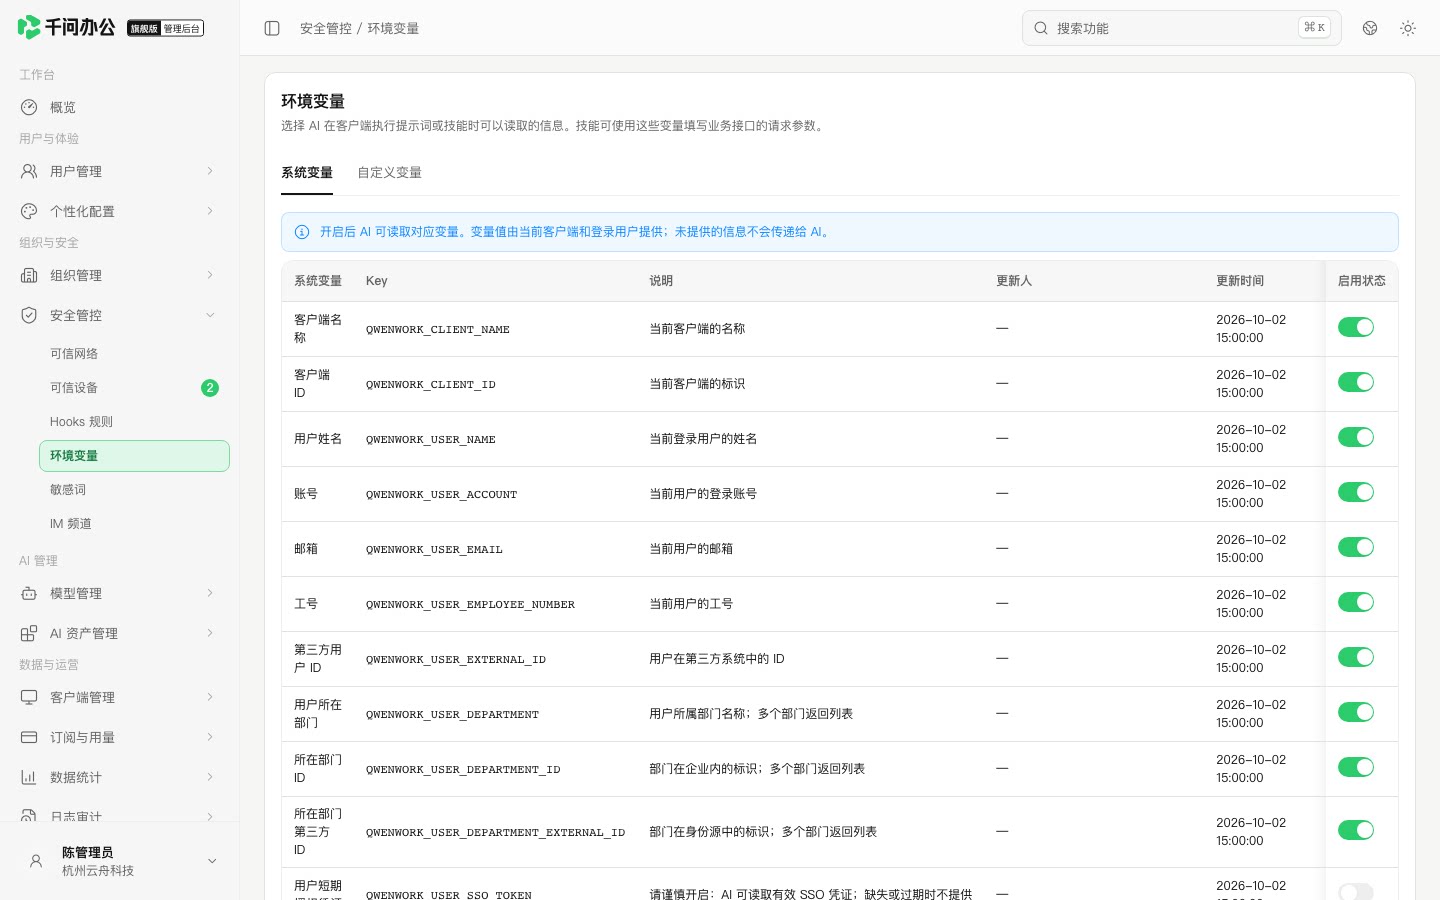Switch to the 自定义变量 tab
Image resolution: width=1440 pixels, height=900 pixels.
pyautogui.click(x=389, y=173)
